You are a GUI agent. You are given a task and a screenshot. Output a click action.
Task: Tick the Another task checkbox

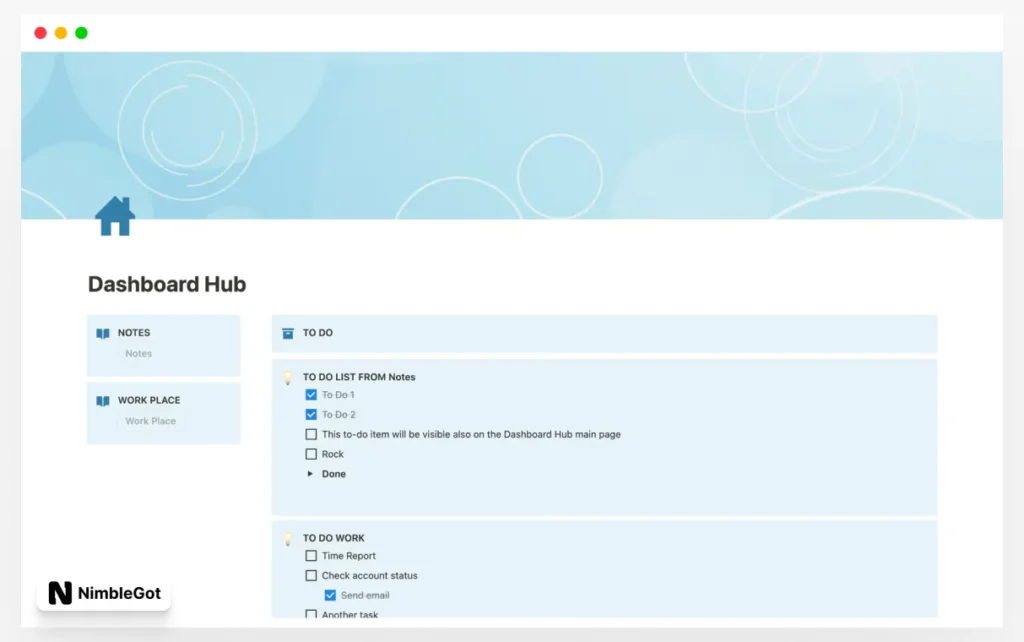311,614
